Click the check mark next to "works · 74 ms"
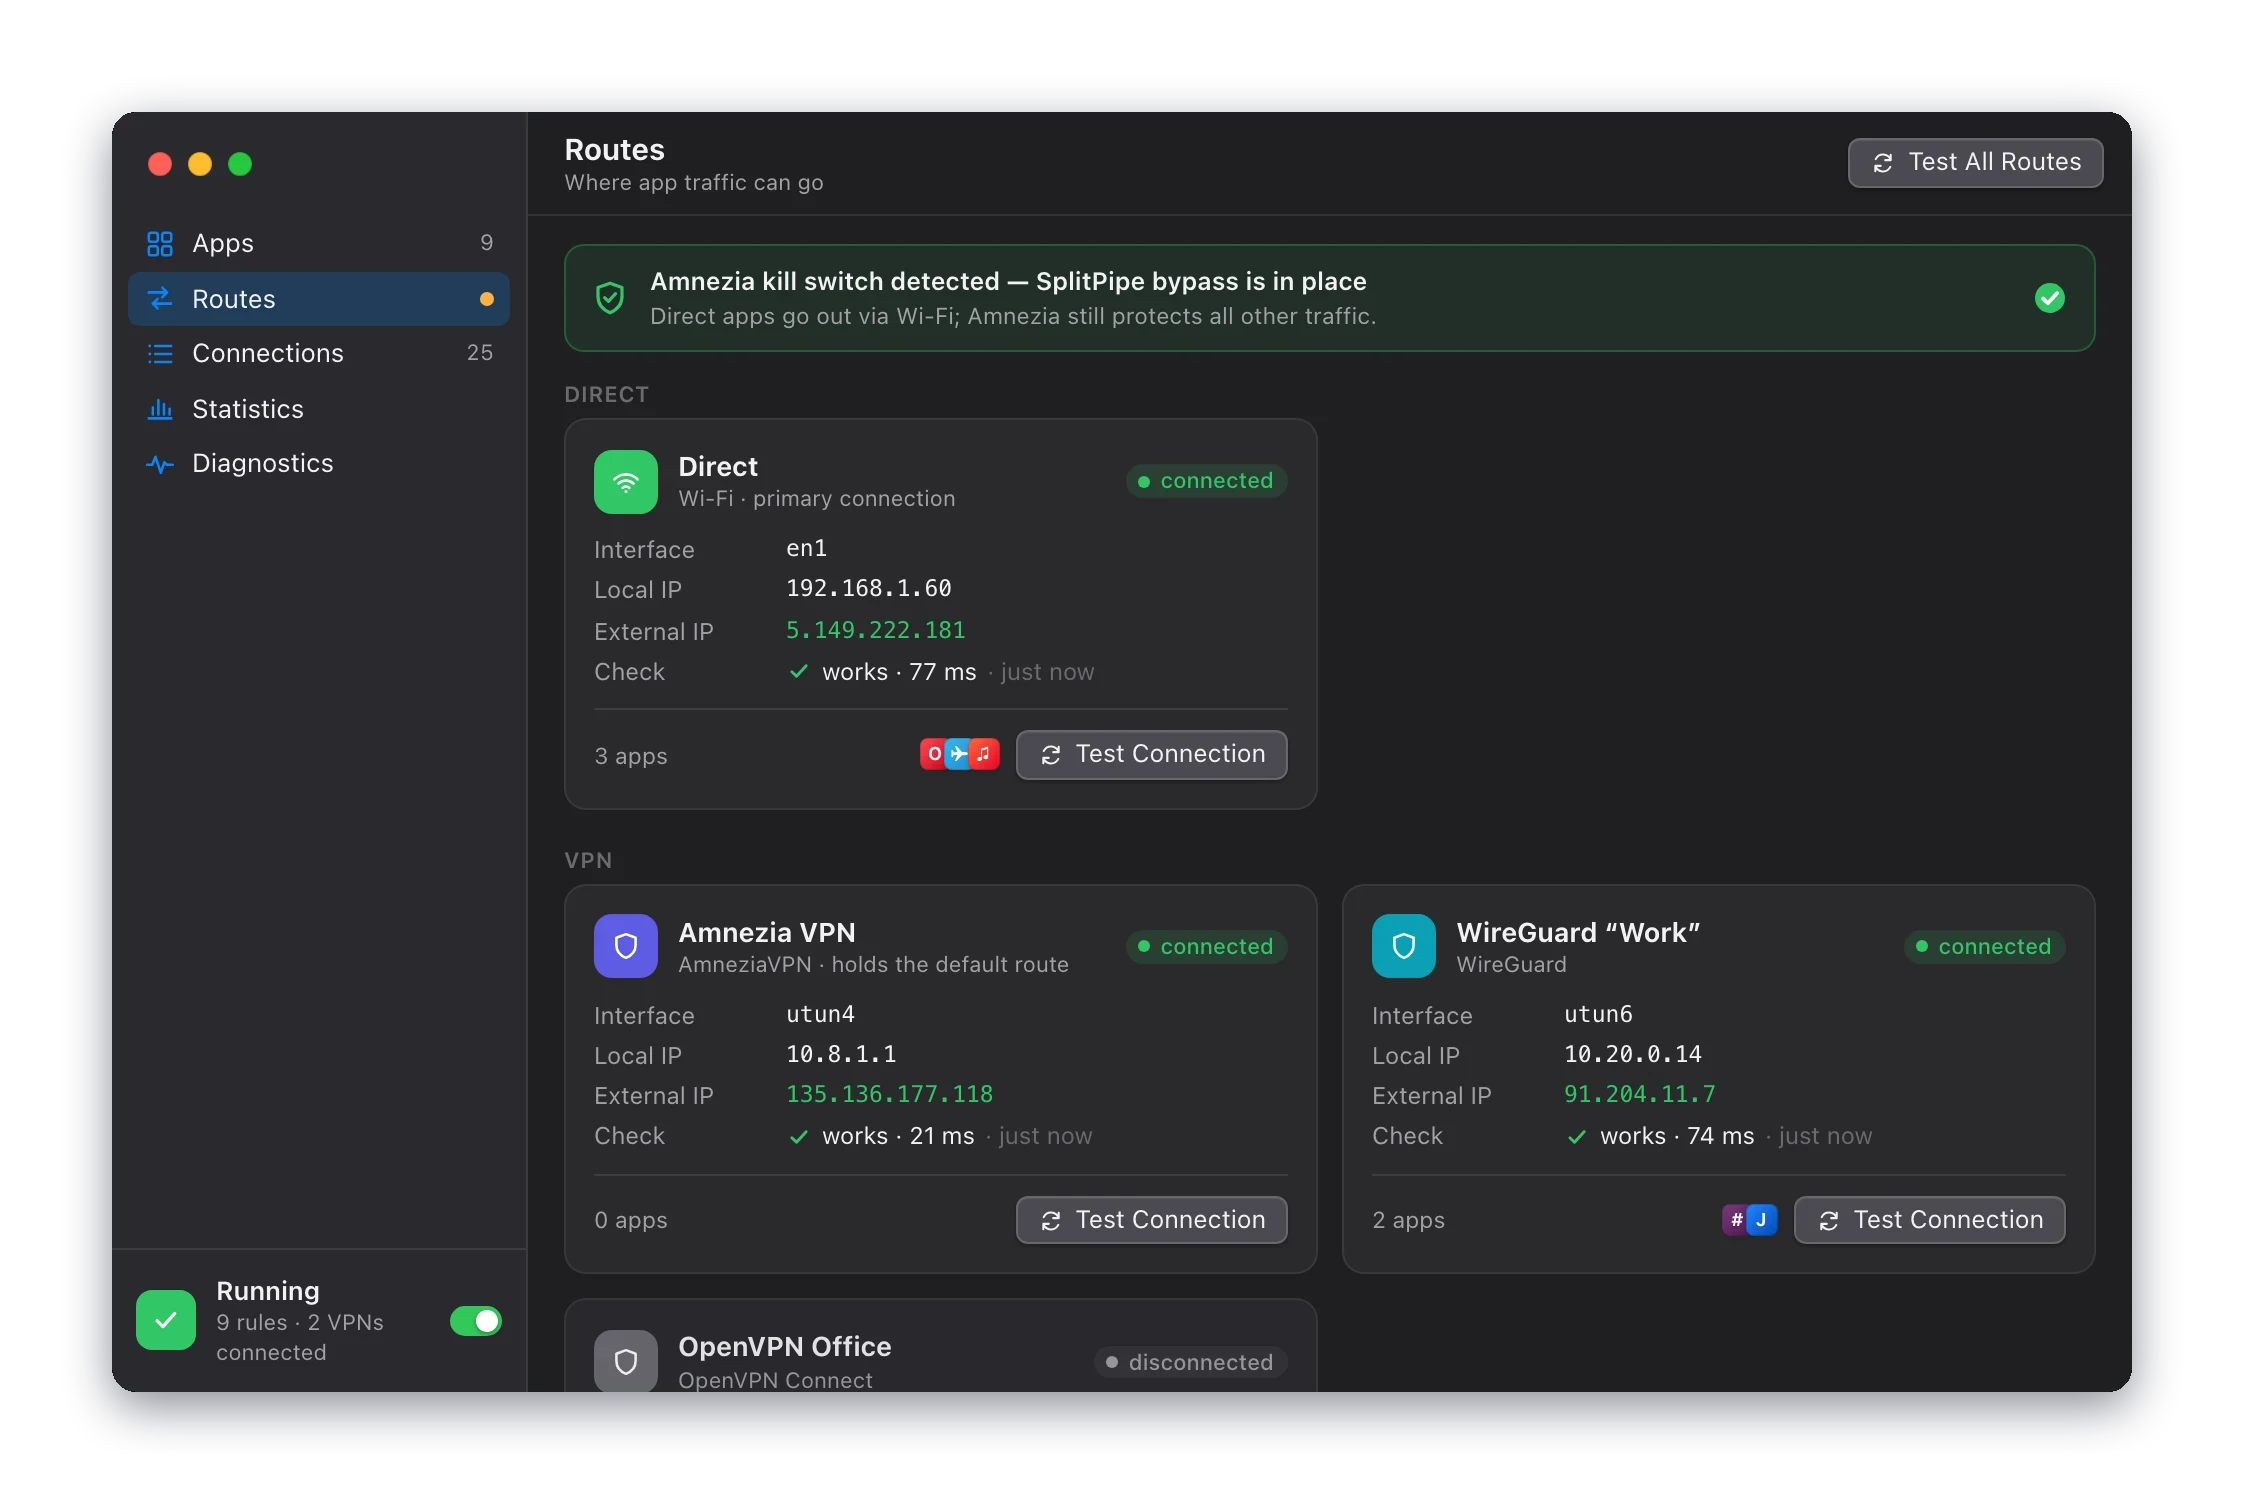Screen dimensions: 2244x1504 coord(1576,1137)
